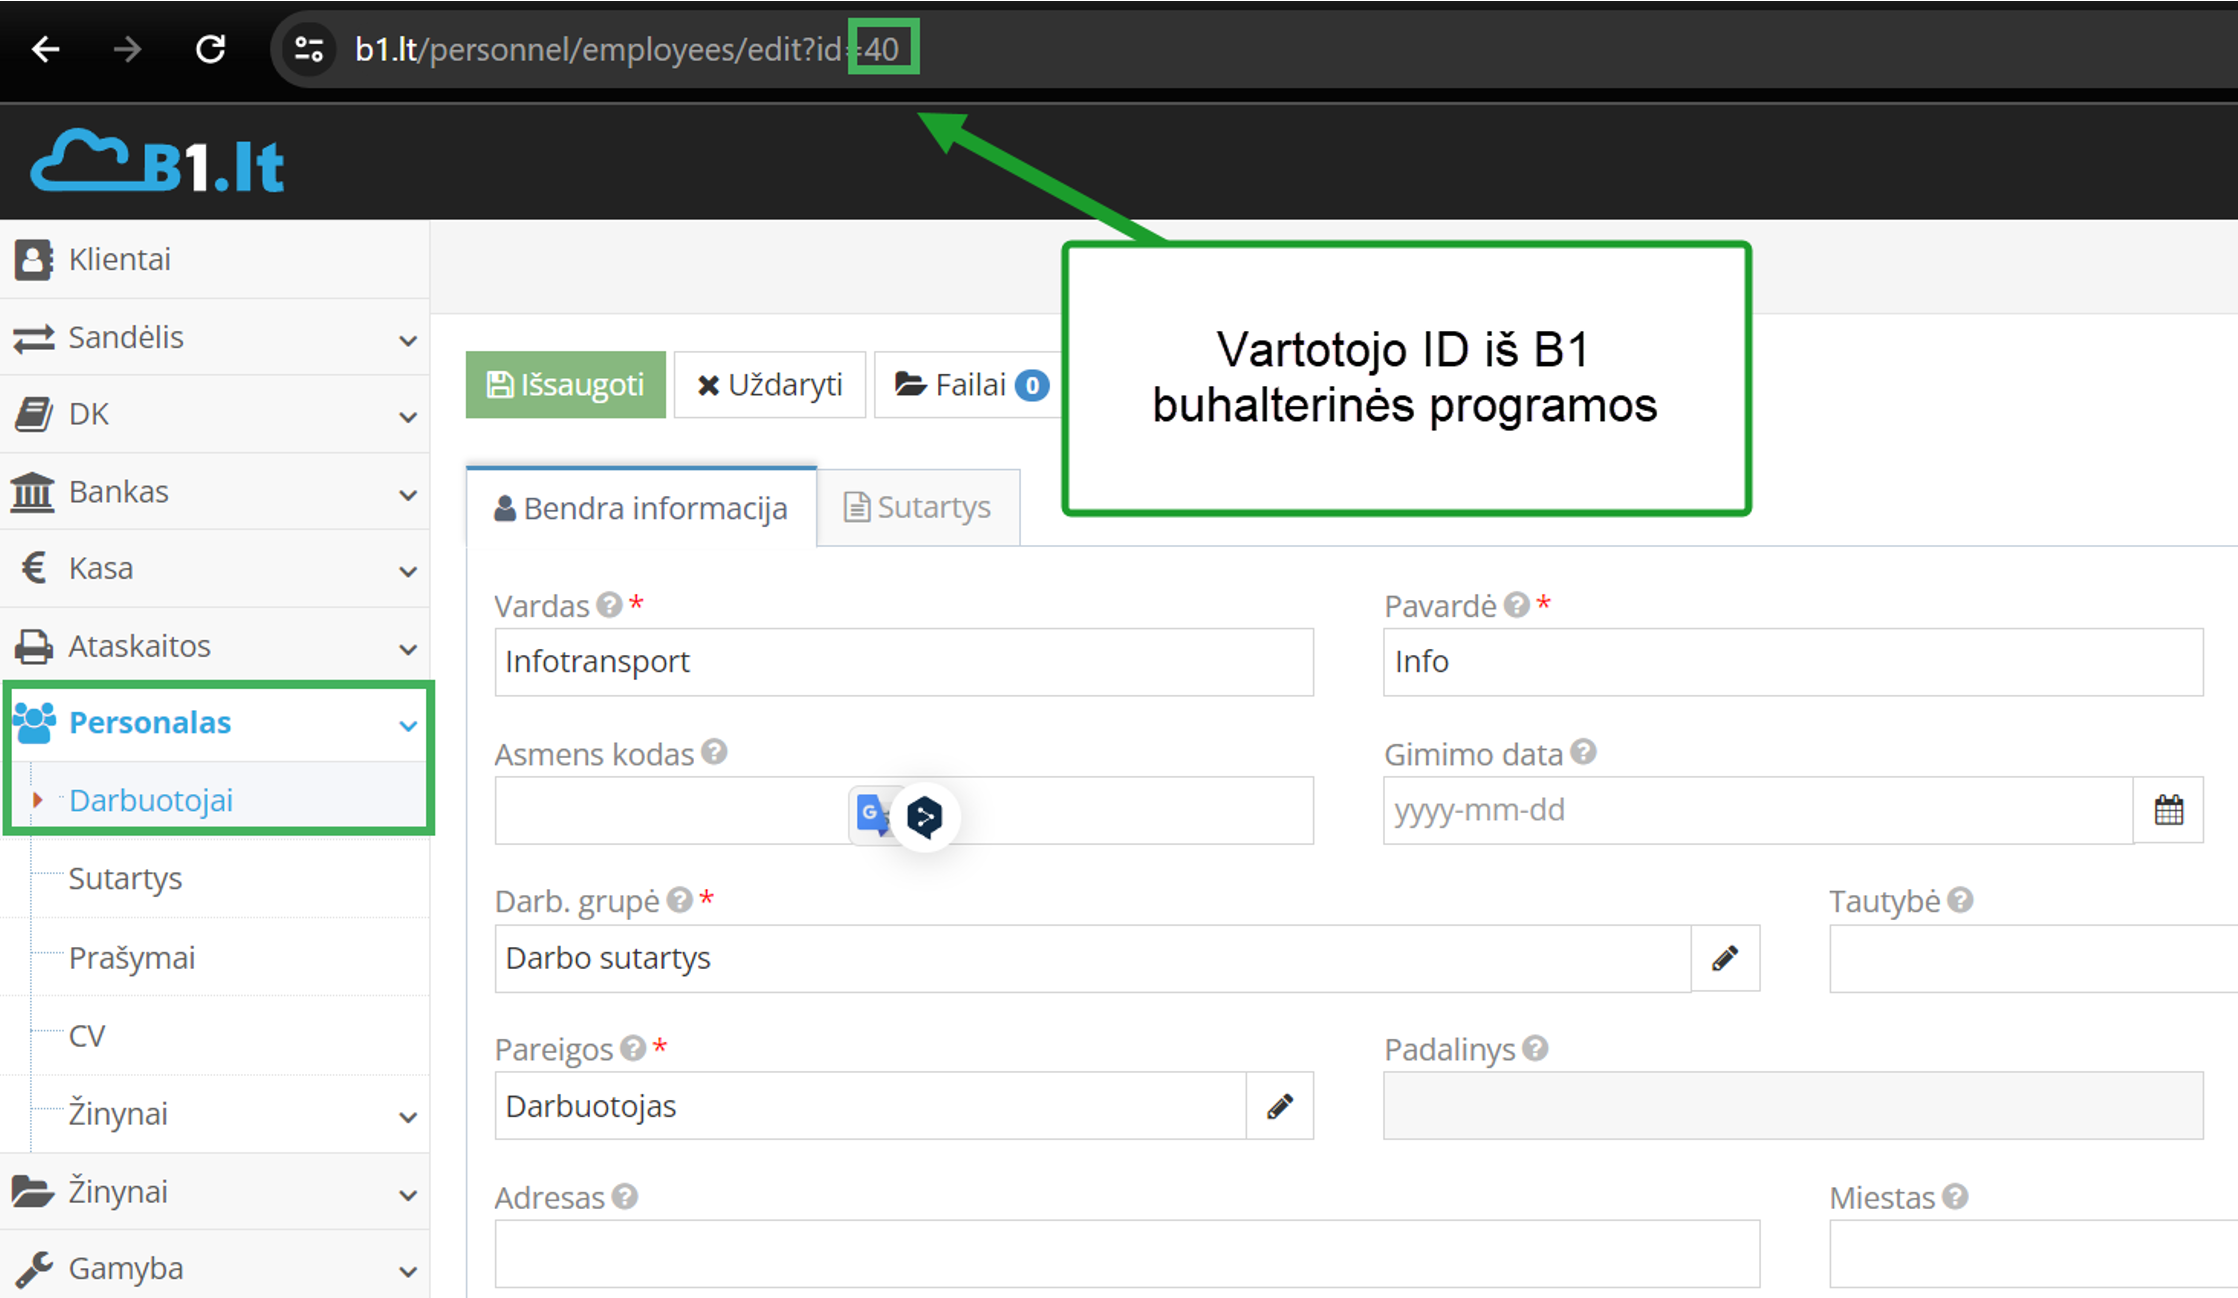Toggle the Personalas chevron arrow
2238x1298 pixels.
click(408, 726)
